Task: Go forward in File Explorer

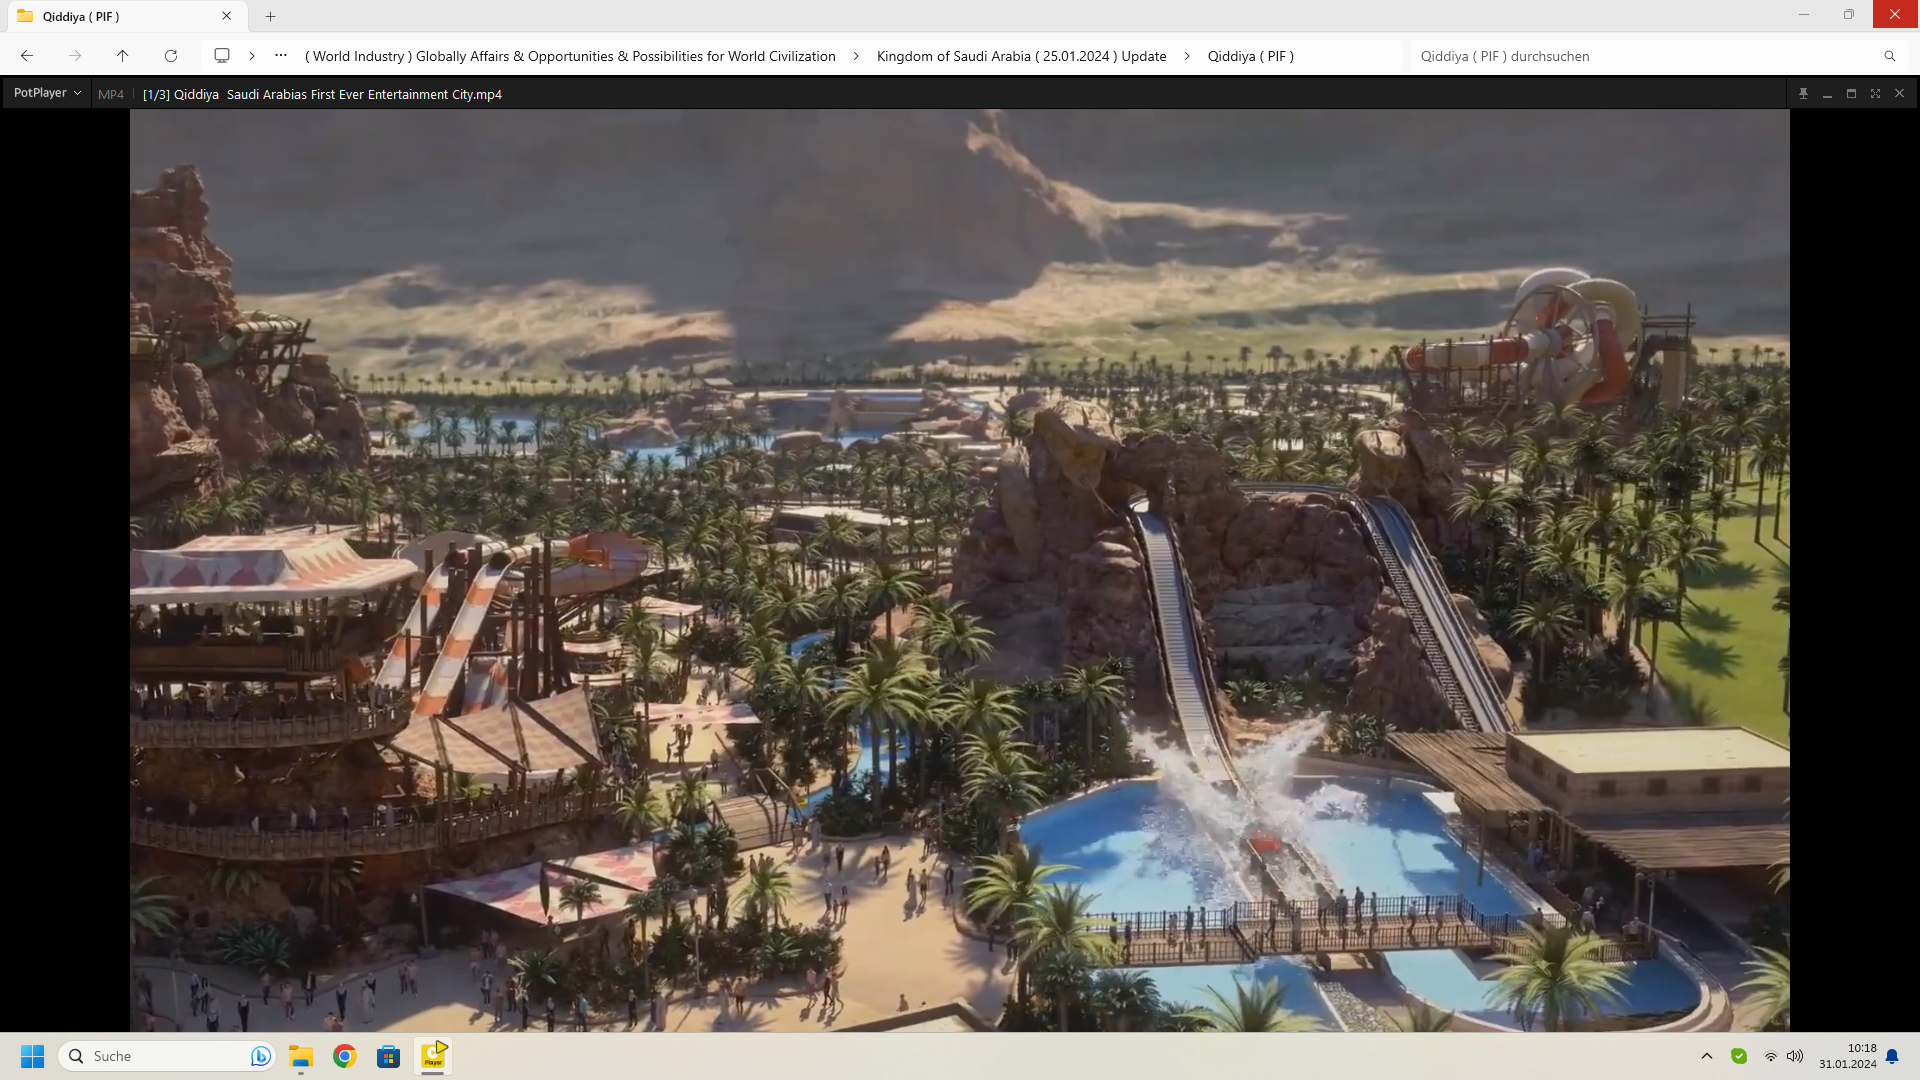Action: pos(75,56)
